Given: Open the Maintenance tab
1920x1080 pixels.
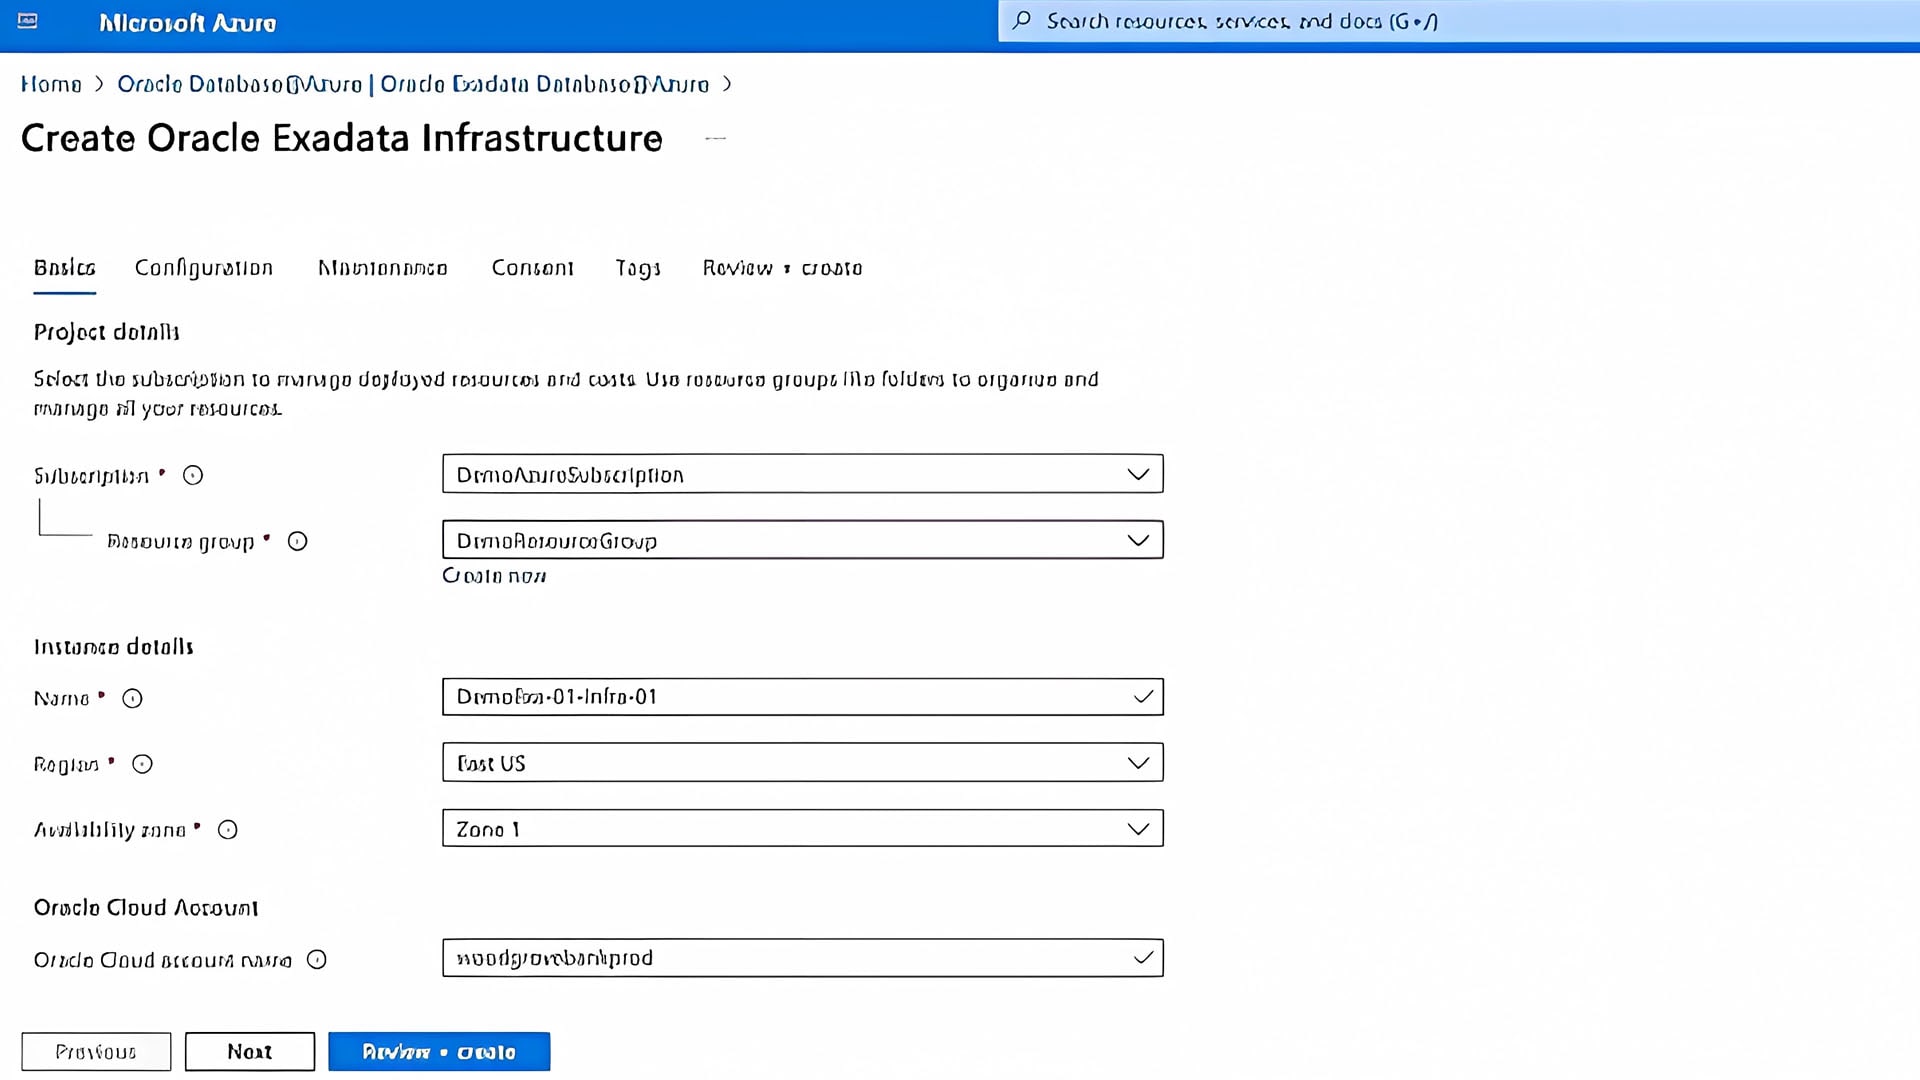Looking at the screenshot, I should (x=382, y=268).
